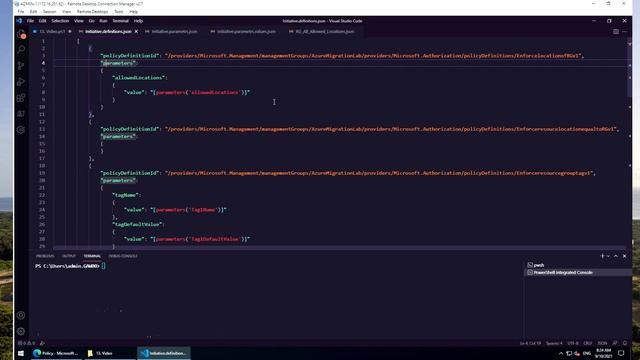640x360 pixels.
Task: Open the DEBUG CONSOLE panel tab
Action: pos(123,256)
